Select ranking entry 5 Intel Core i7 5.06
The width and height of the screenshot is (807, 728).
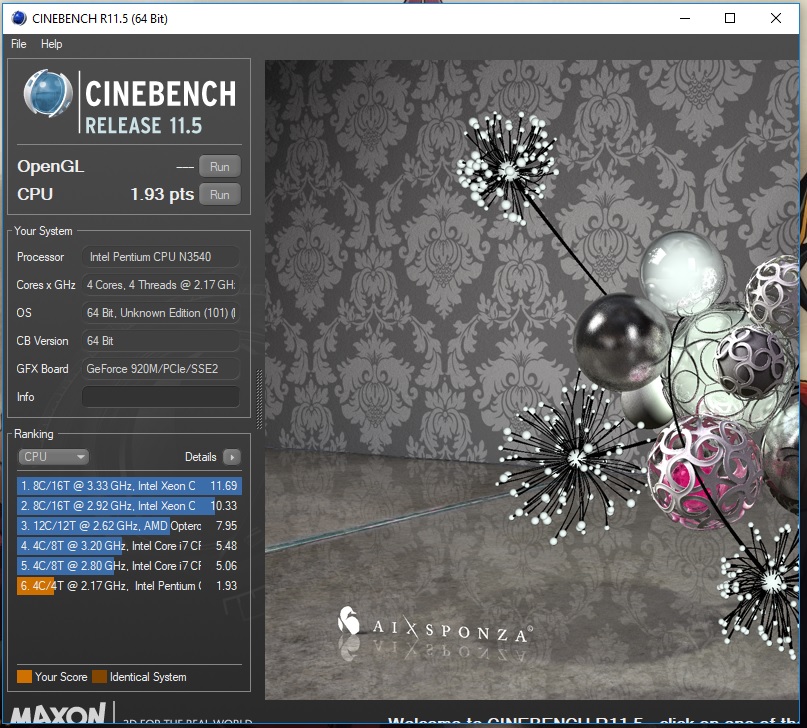[x=129, y=566]
